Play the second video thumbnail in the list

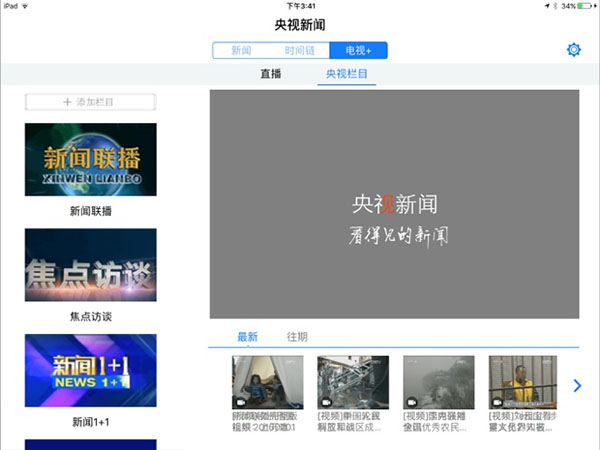click(353, 382)
